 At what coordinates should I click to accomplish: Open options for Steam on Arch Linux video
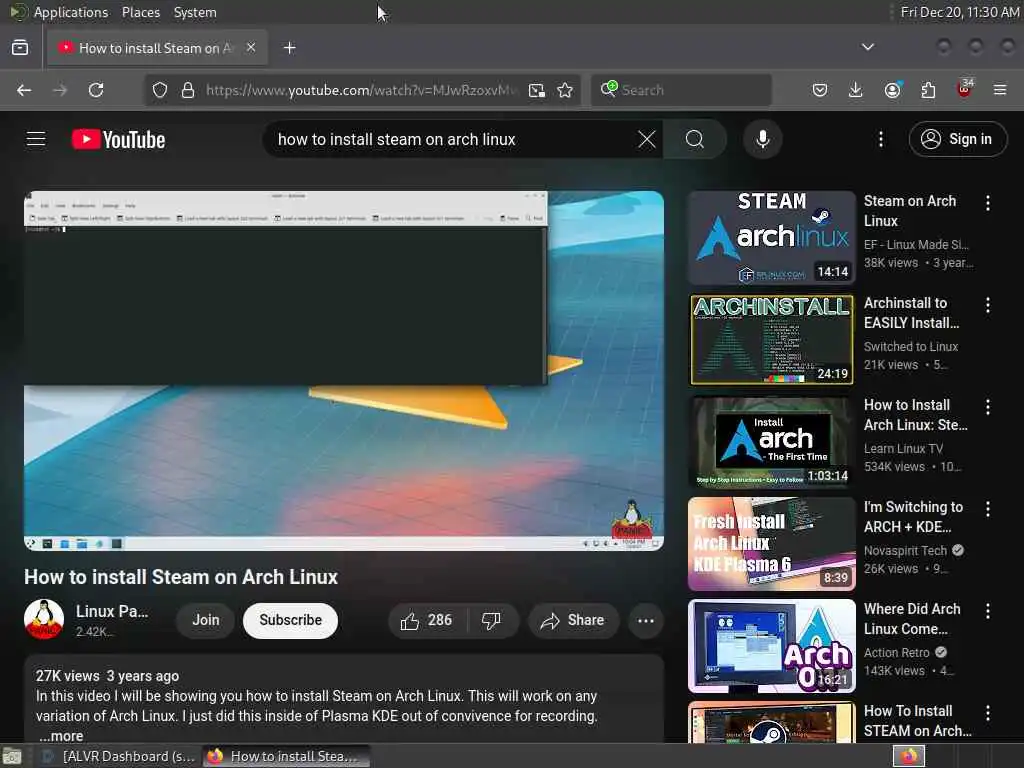click(988, 203)
